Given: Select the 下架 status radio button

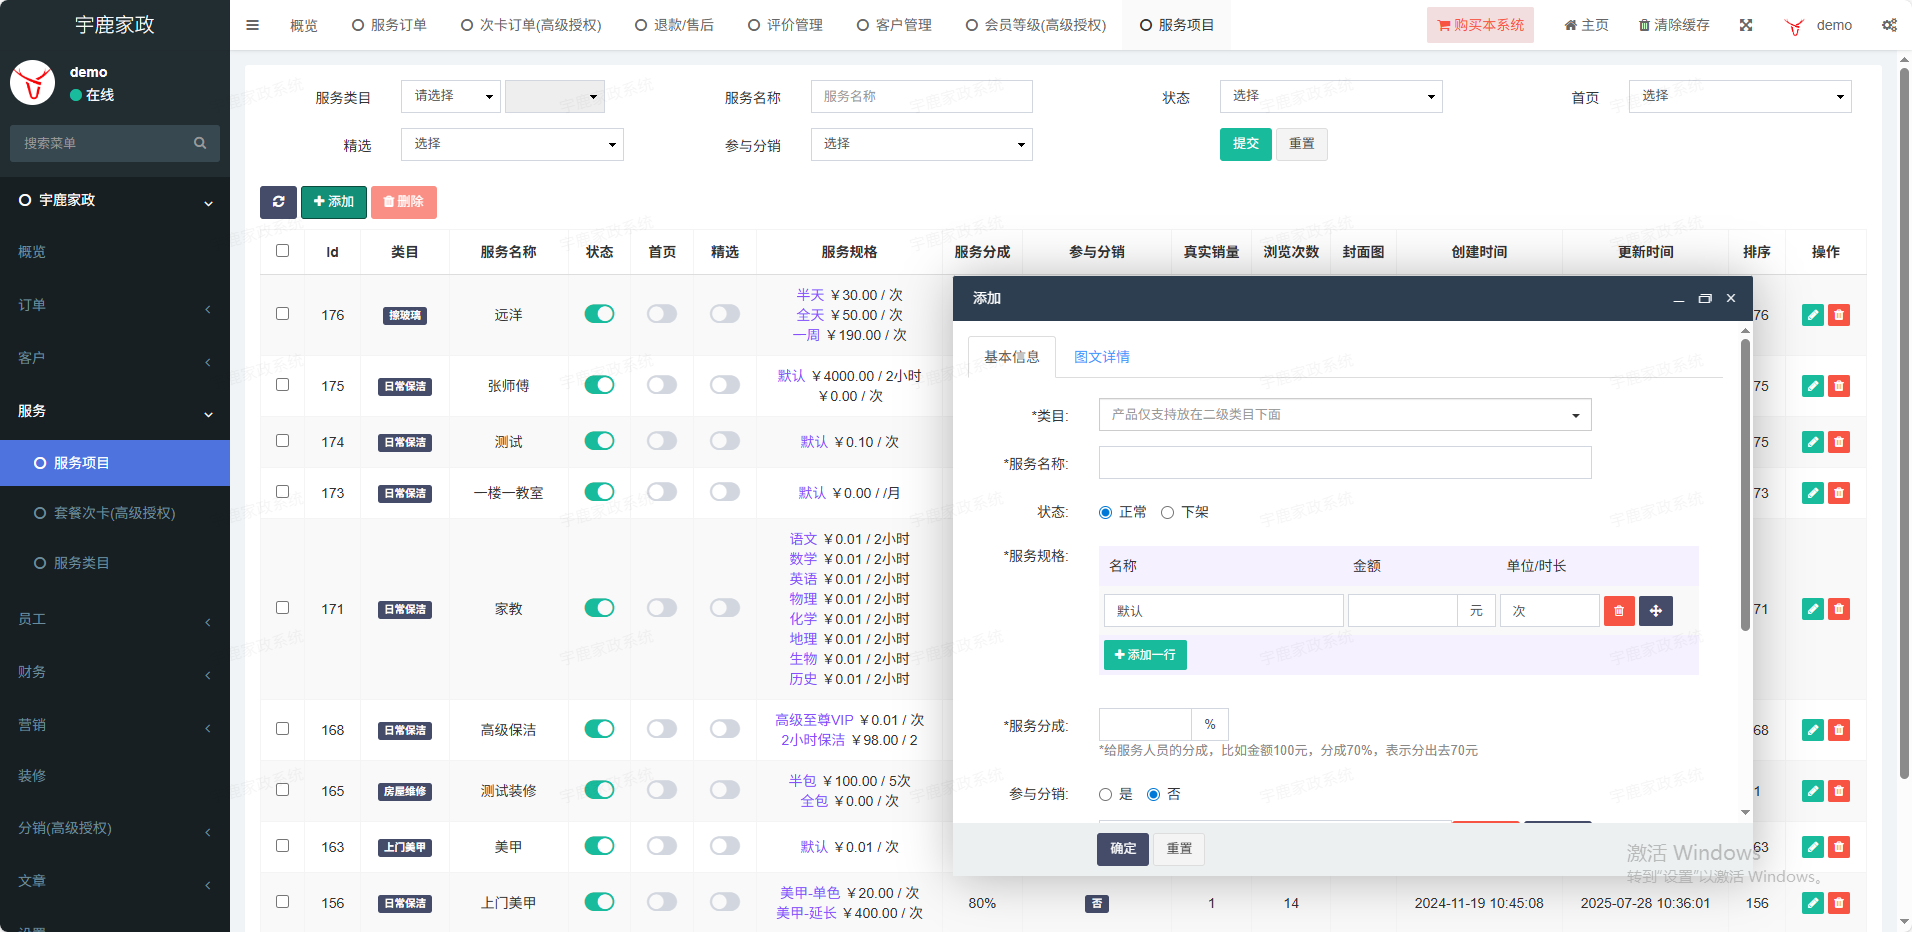Looking at the screenshot, I should [1167, 512].
